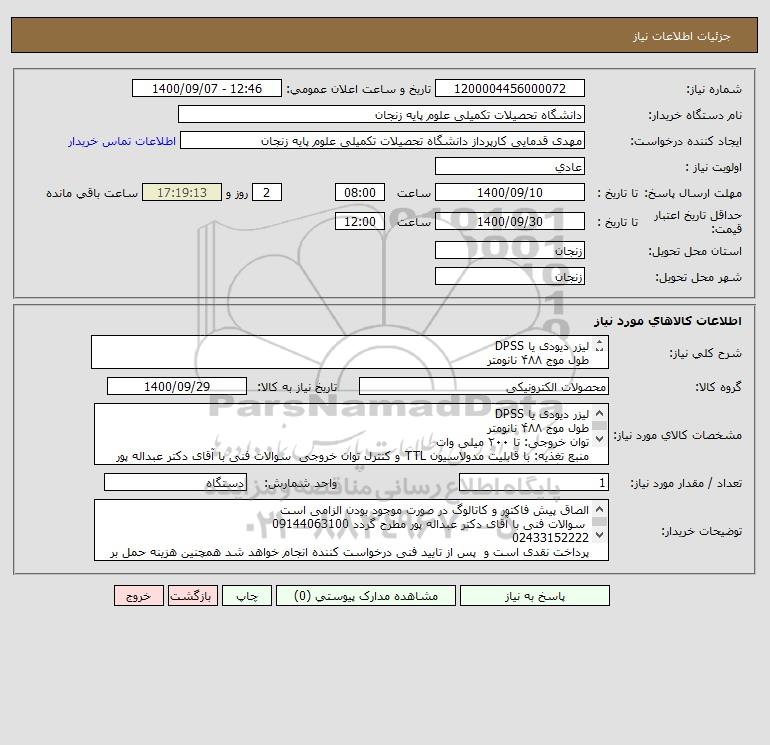The image size is (770, 745).
Task: Click response deadline date 1400/09/10
Action: pos(510,193)
